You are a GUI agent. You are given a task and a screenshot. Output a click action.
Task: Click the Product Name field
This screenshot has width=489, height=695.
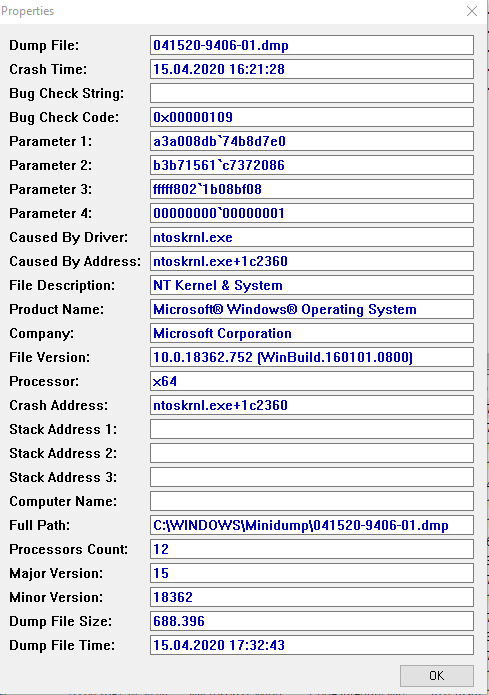(x=312, y=309)
